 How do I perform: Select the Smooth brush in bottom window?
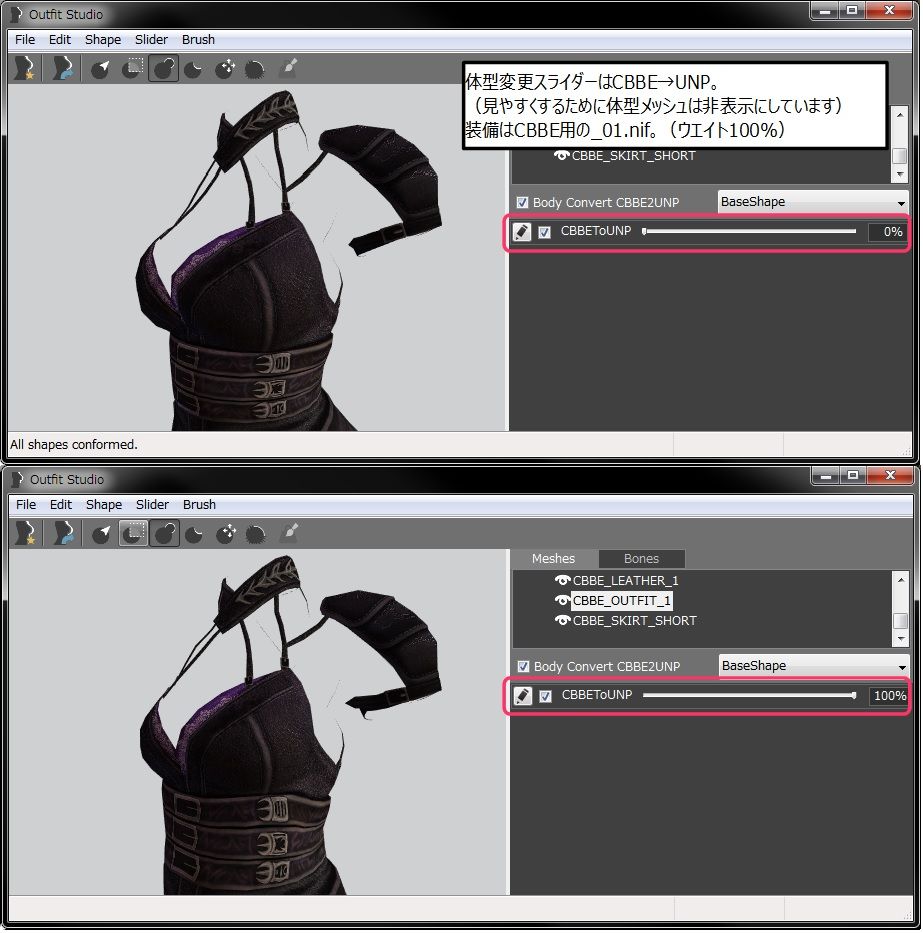pyautogui.click(x=256, y=535)
